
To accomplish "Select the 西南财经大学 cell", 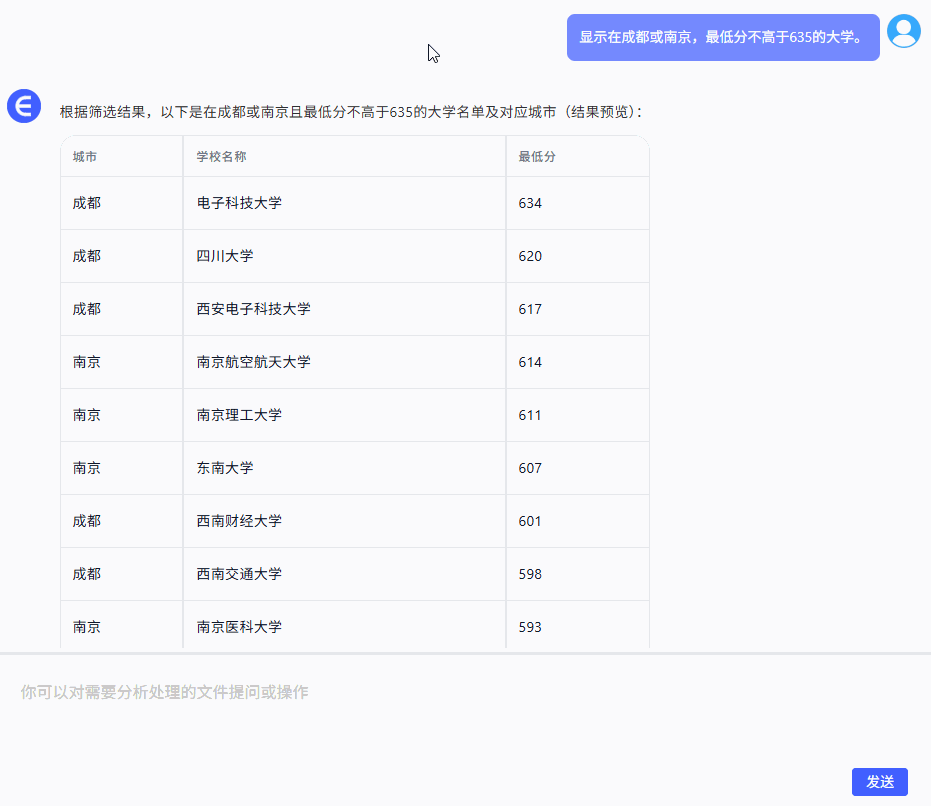I will click(344, 521).
